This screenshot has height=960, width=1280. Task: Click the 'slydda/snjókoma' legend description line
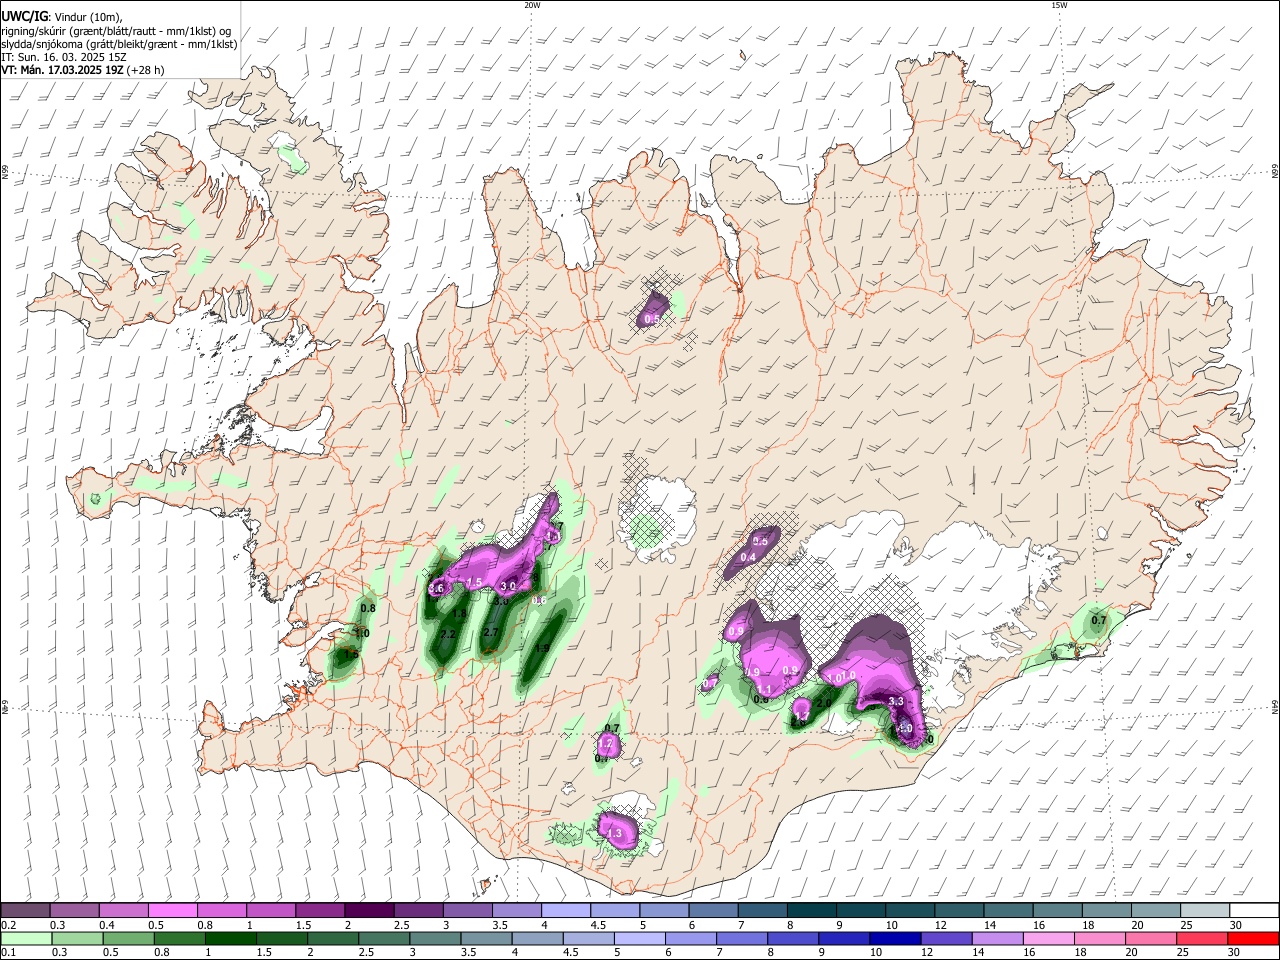[119, 44]
